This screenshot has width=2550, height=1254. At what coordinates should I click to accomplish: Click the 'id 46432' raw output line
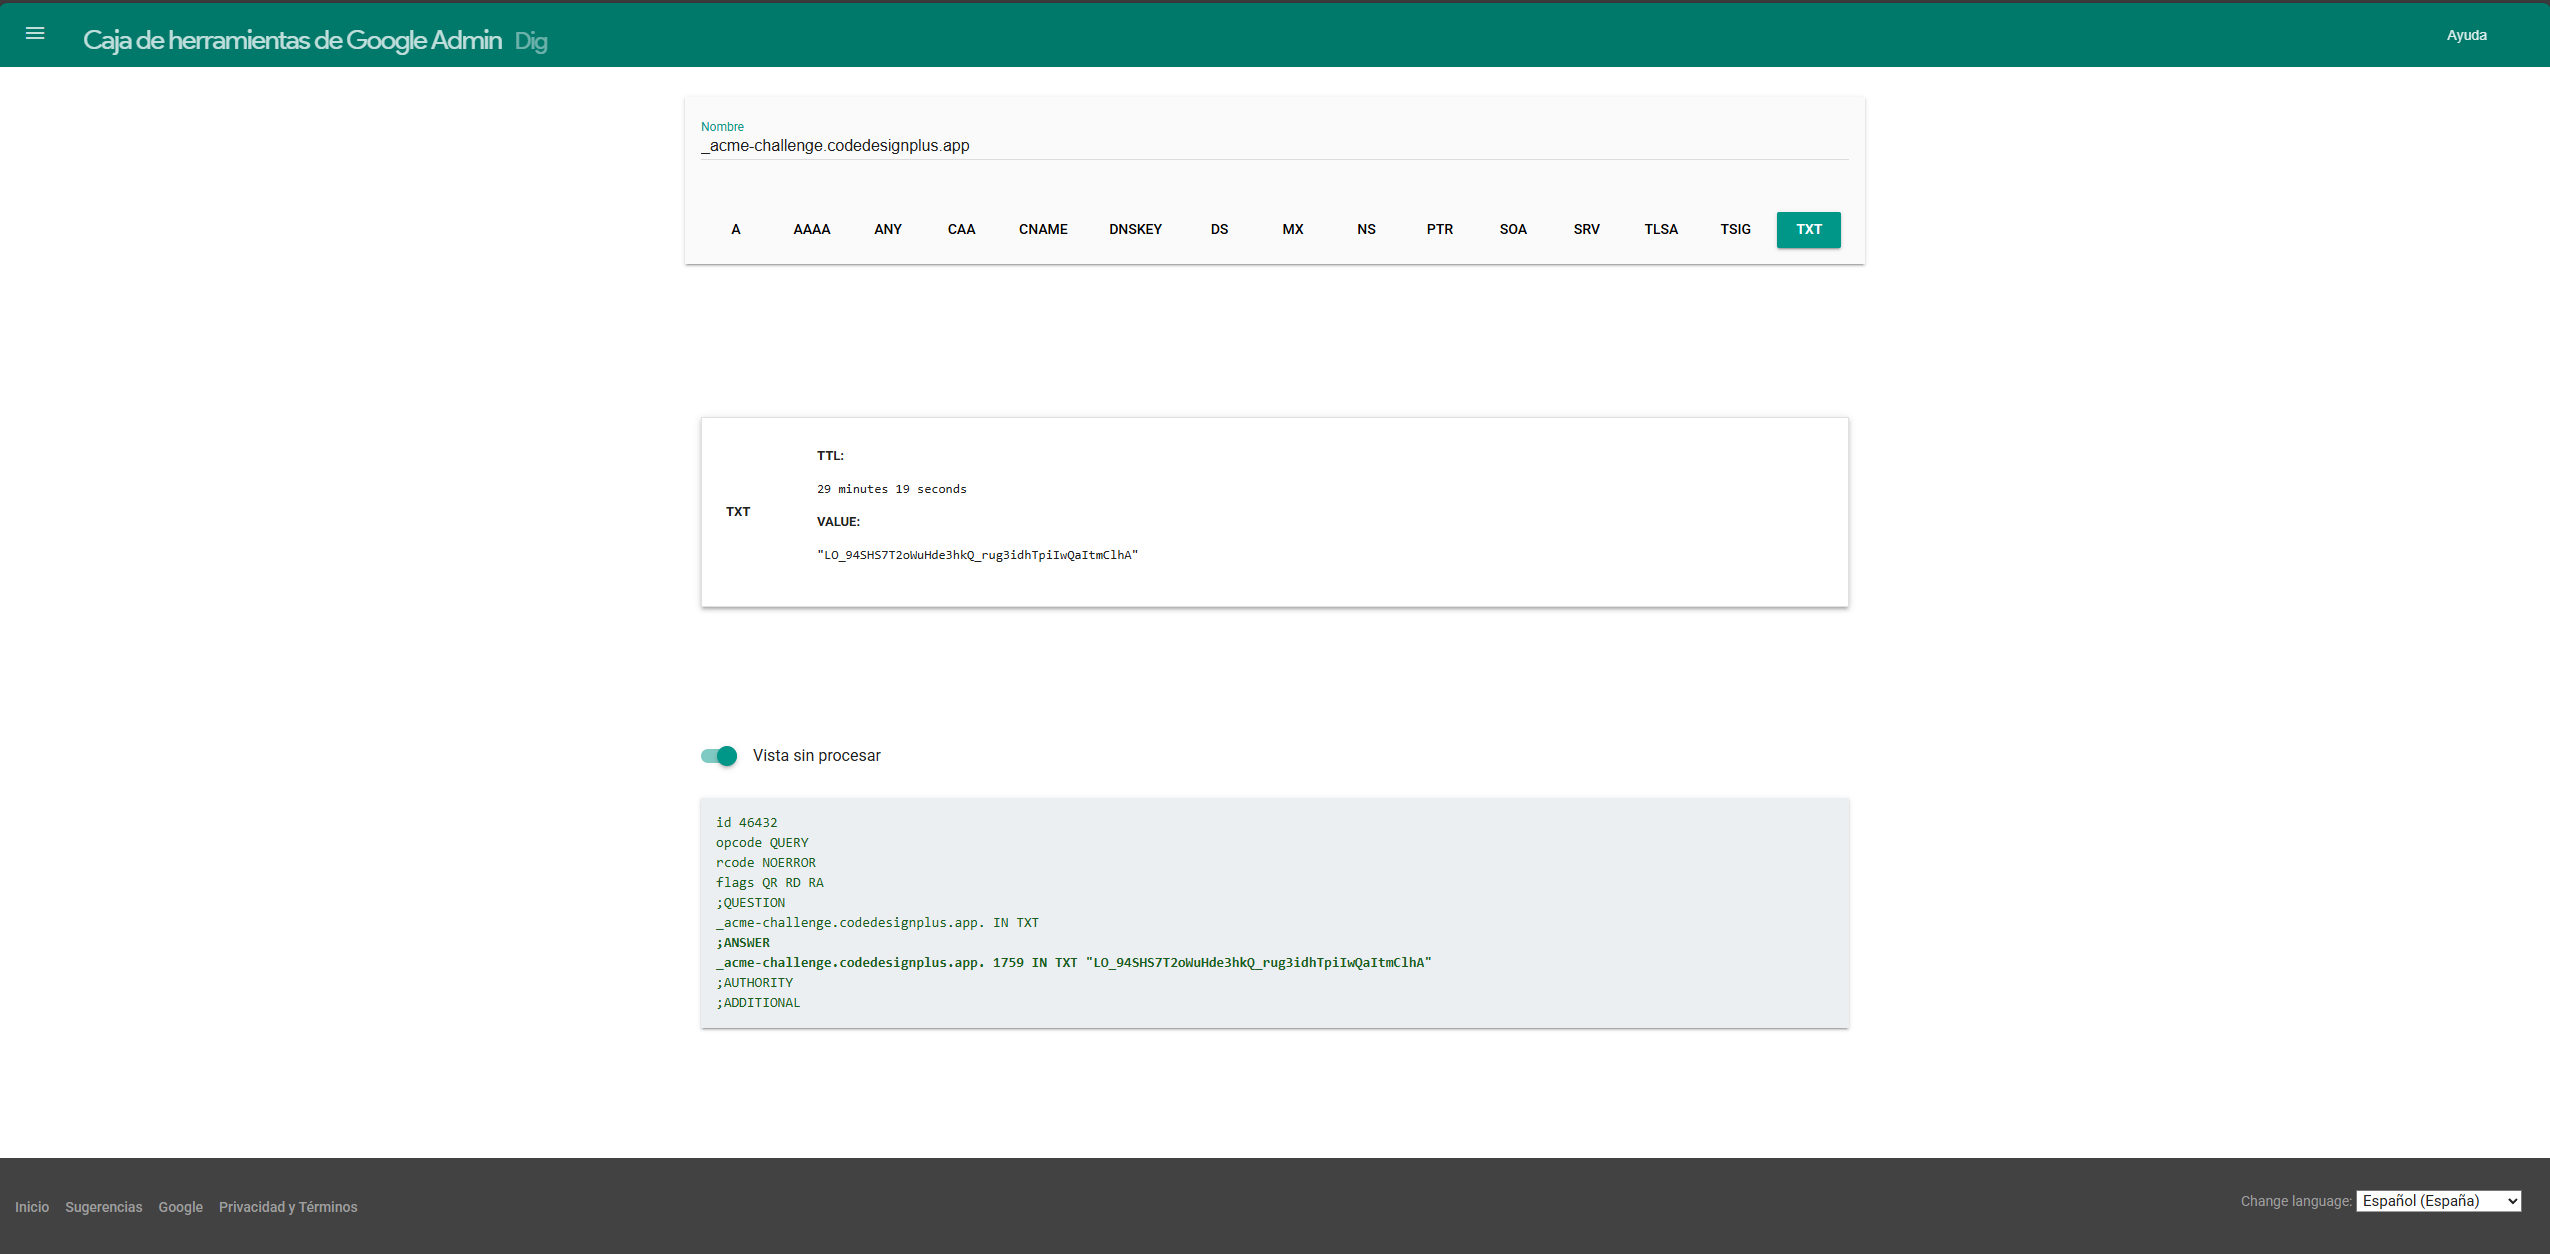click(746, 823)
